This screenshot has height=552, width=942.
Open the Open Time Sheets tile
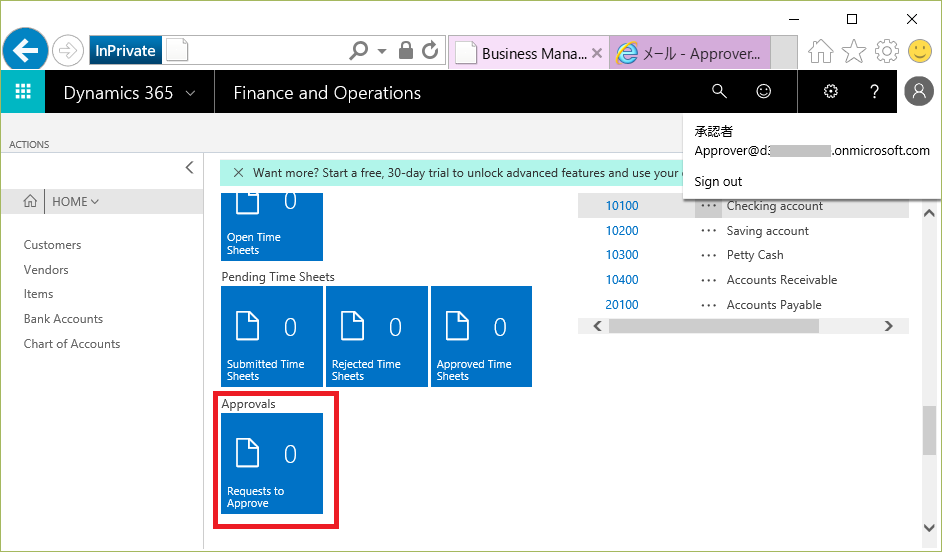point(272,226)
